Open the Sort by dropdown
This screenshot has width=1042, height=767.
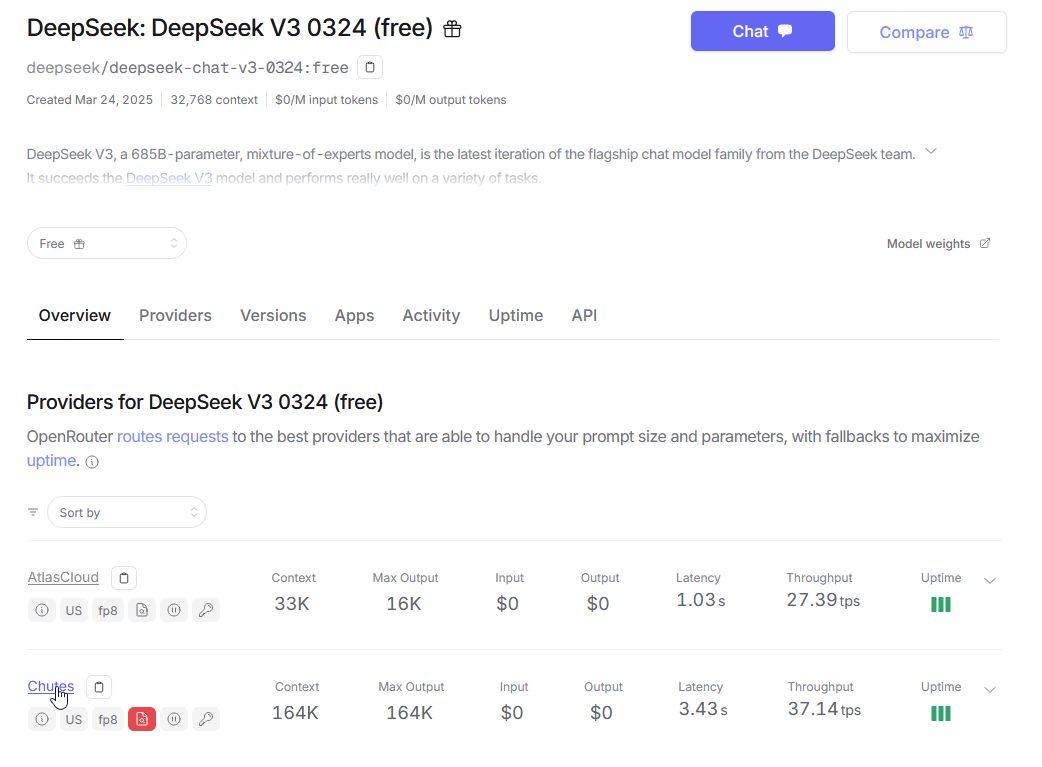click(127, 512)
